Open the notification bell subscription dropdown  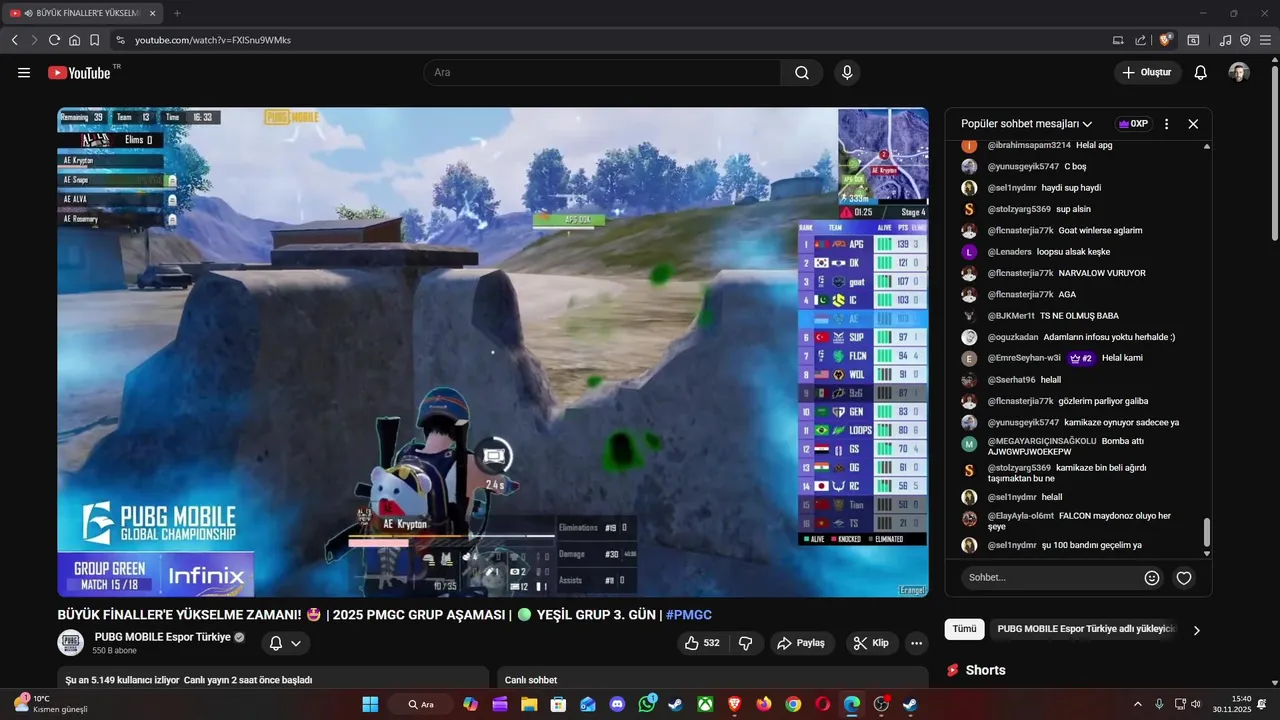285,643
